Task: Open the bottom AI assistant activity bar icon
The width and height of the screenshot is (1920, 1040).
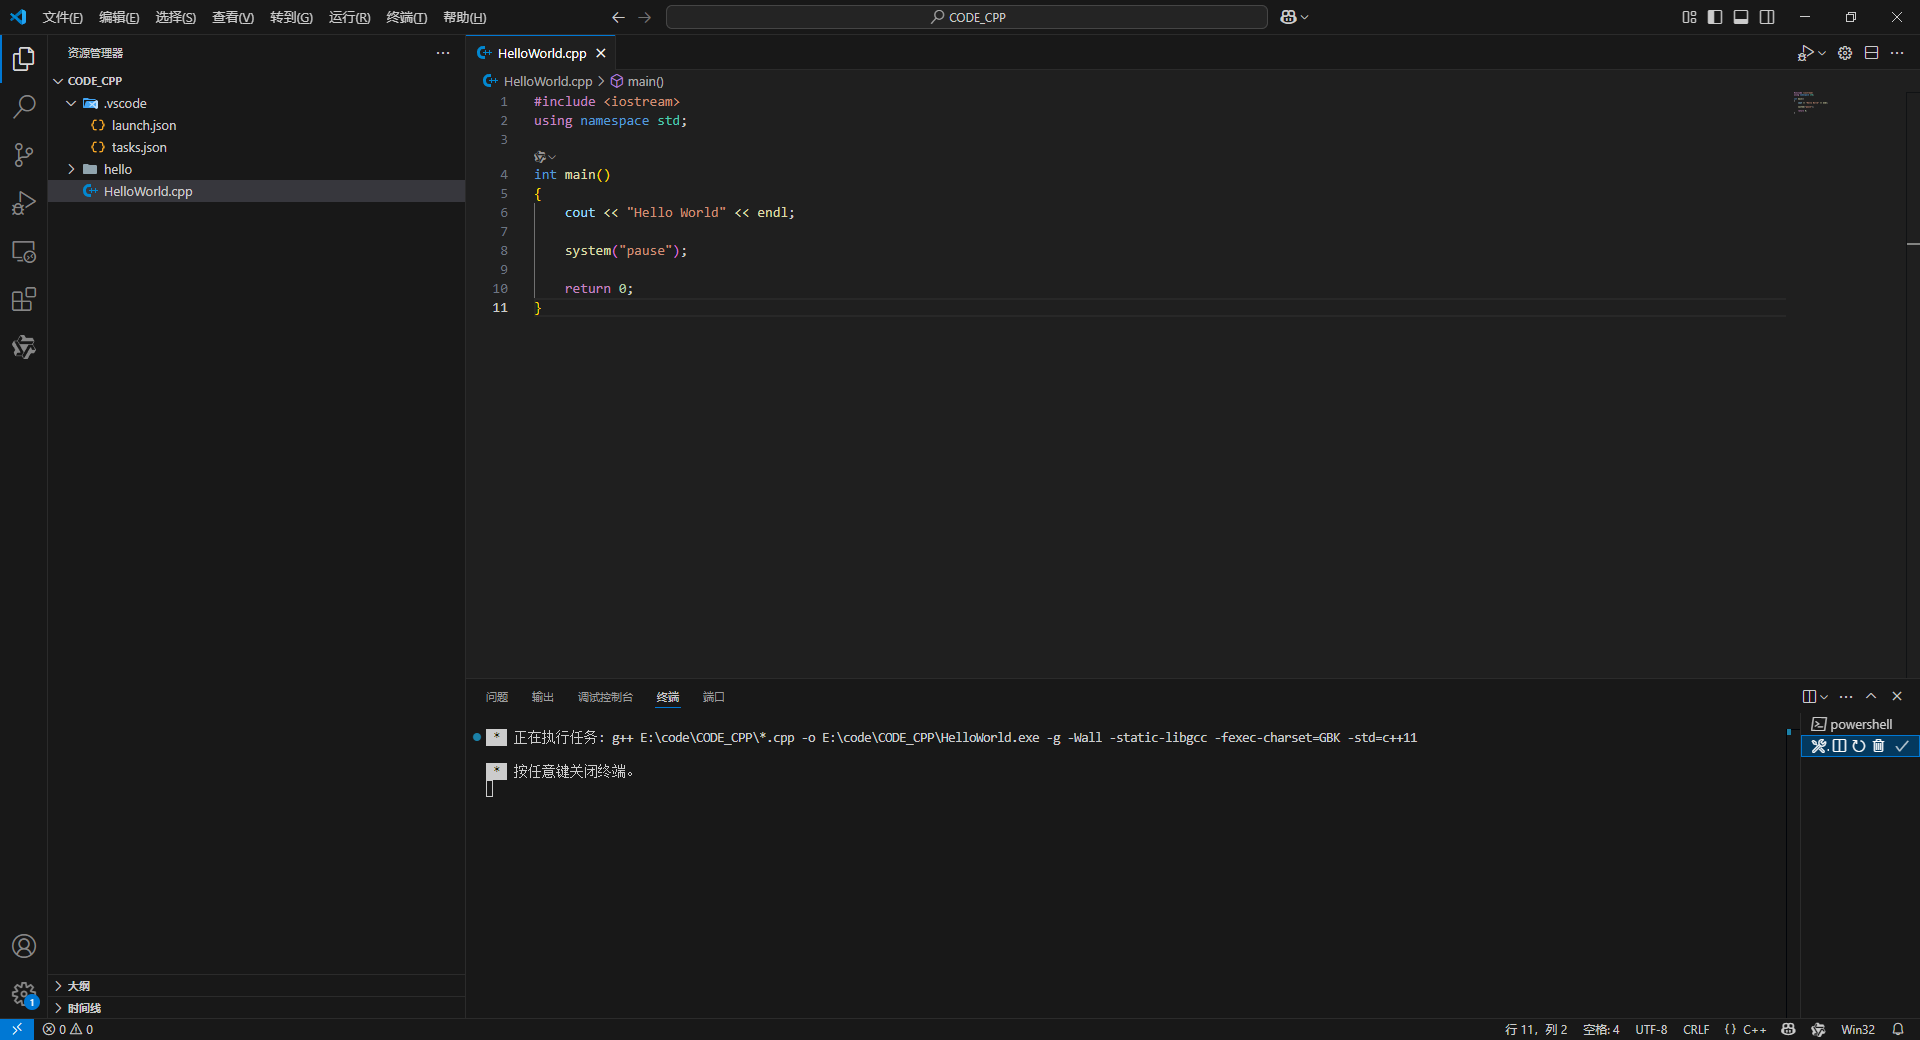Action: click(24, 347)
